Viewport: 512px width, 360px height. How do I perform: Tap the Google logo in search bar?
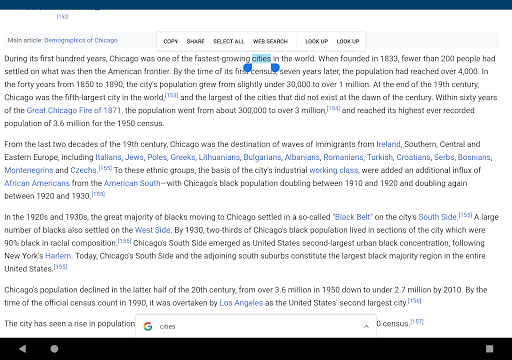[x=148, y=326]
